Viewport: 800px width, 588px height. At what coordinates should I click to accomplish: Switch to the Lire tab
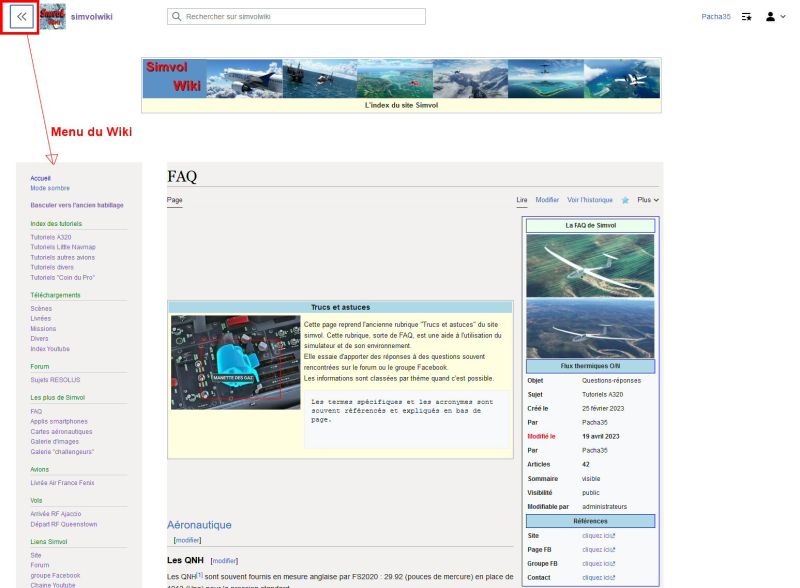tap(521, 200)
